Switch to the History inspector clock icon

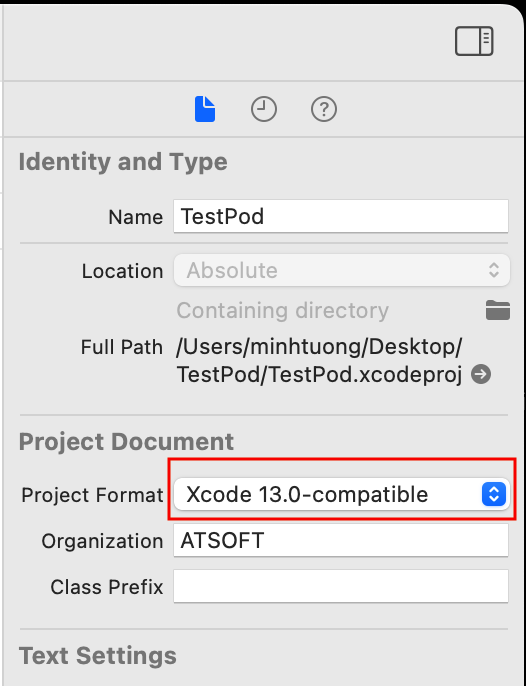tap(264, 109)
